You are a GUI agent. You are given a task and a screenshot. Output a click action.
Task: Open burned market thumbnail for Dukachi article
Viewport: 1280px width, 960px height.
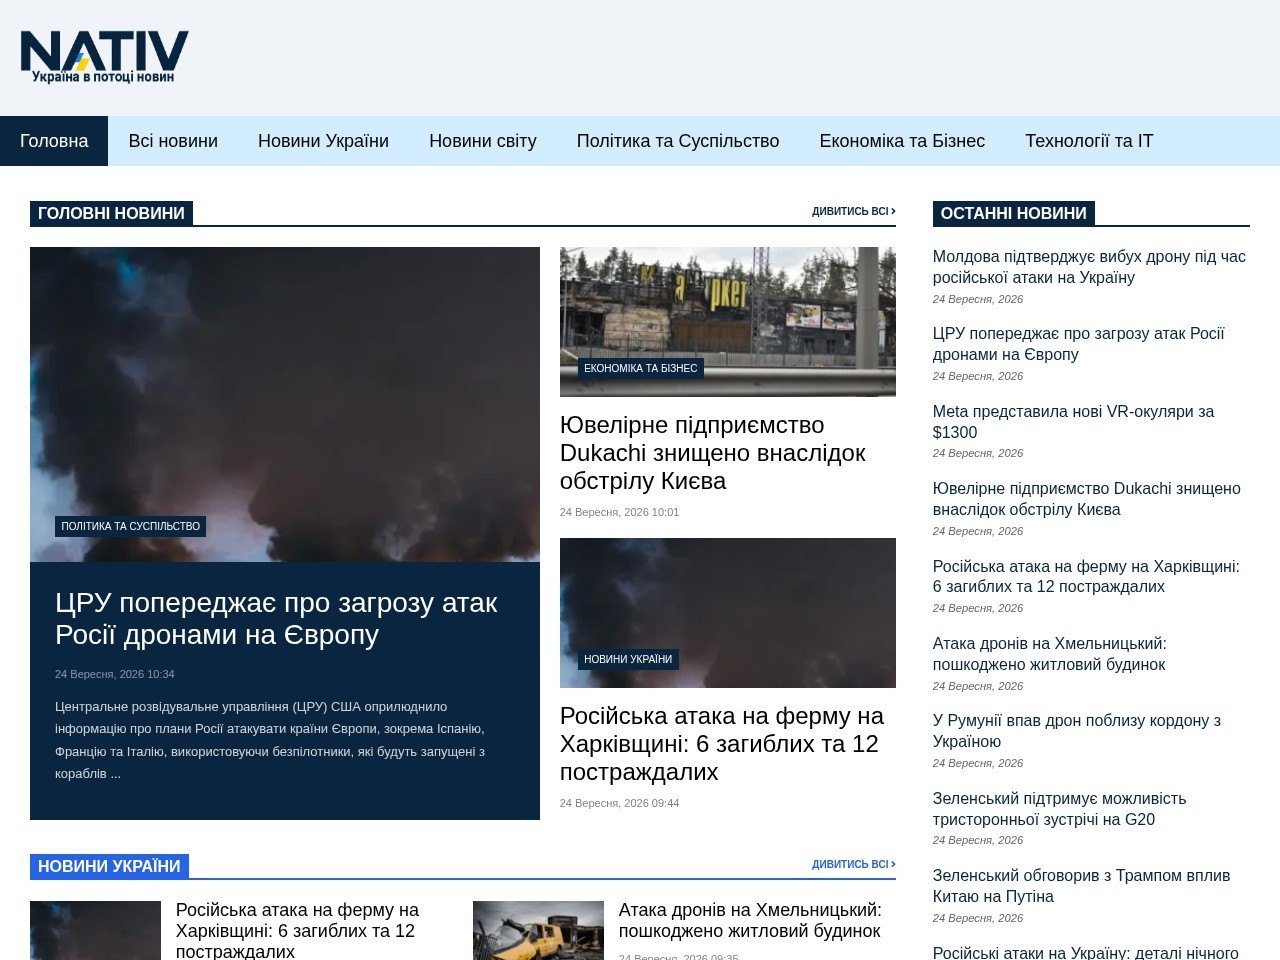728,322
